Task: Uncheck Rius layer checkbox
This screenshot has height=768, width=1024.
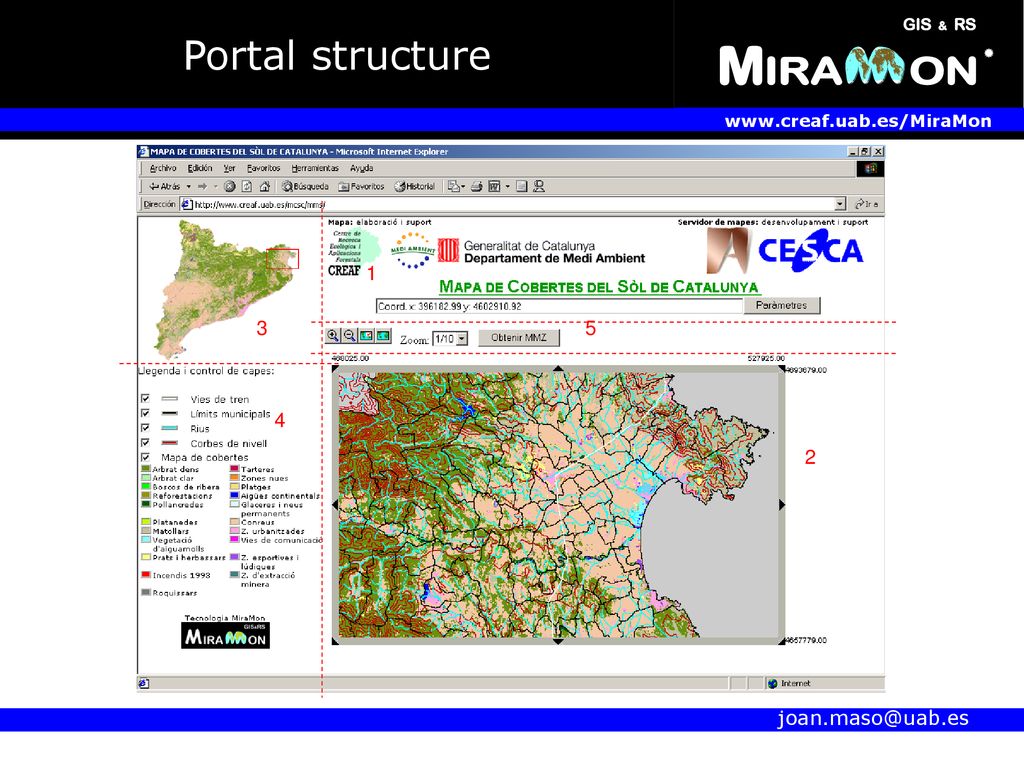Action: [145, 428]
